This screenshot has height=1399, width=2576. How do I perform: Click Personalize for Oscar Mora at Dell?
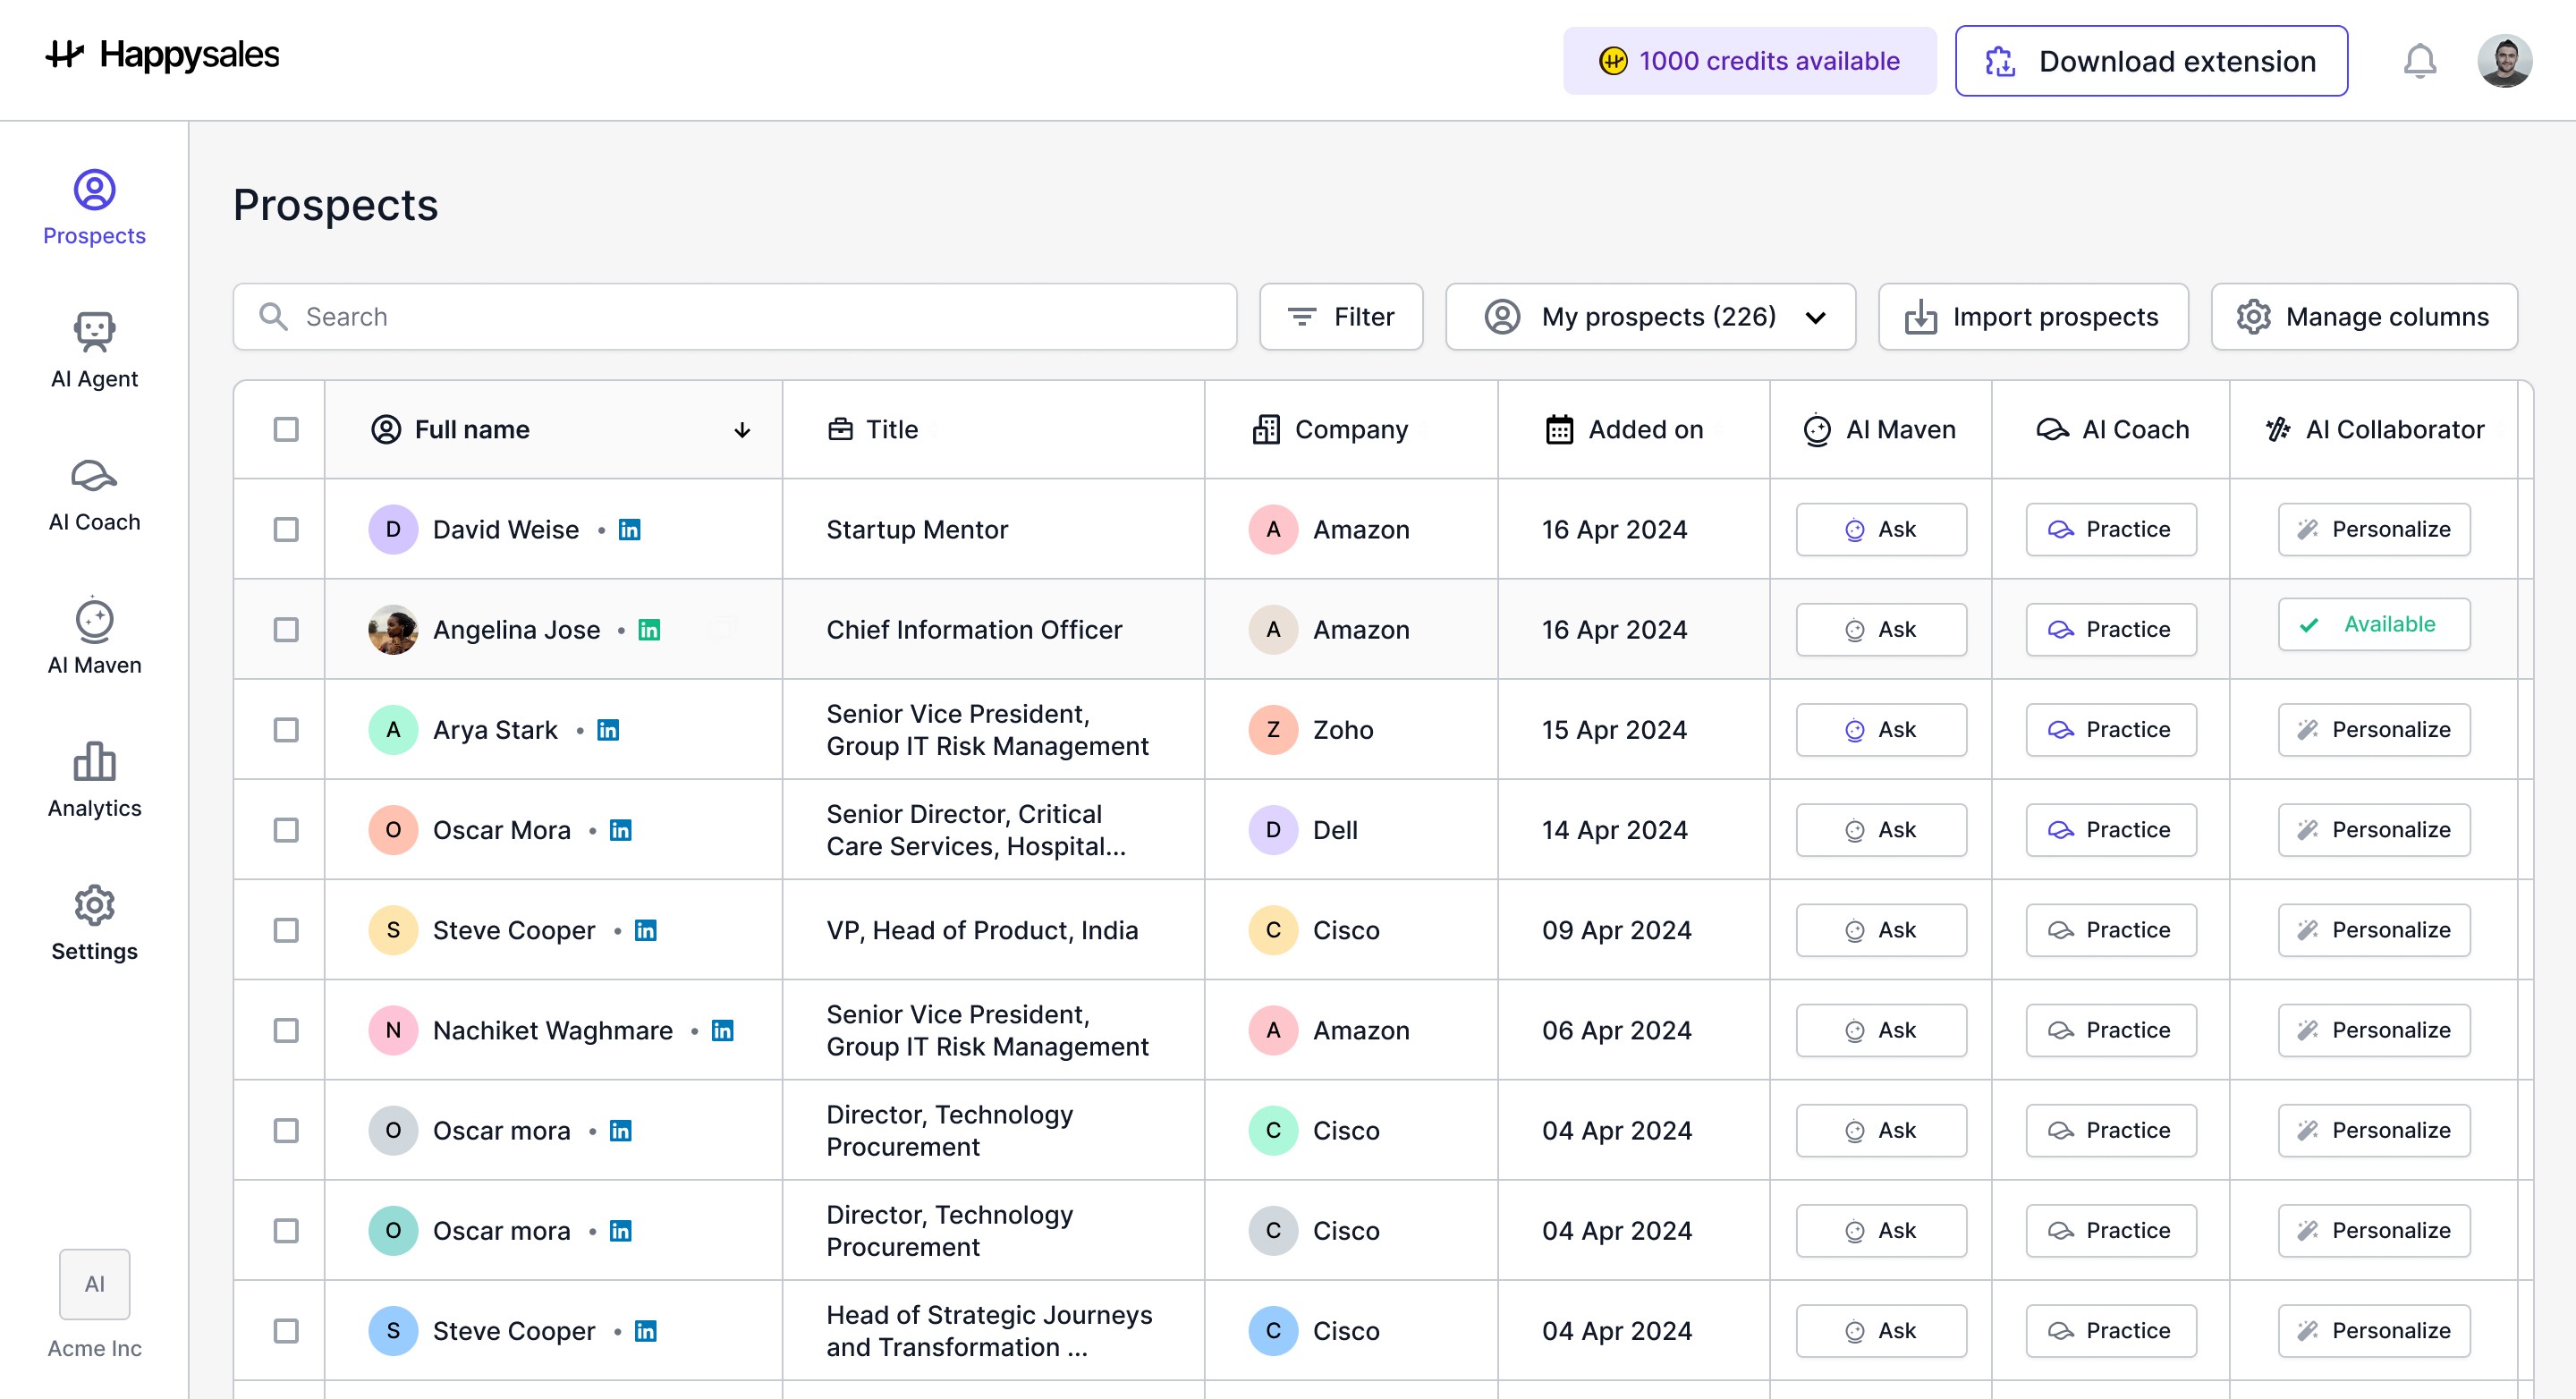[2373, 830]
